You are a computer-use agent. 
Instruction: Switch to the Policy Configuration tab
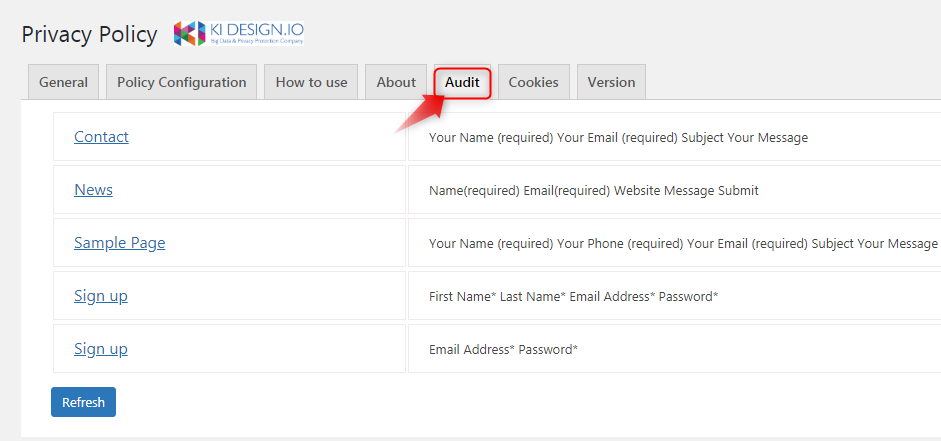point(182,82)
